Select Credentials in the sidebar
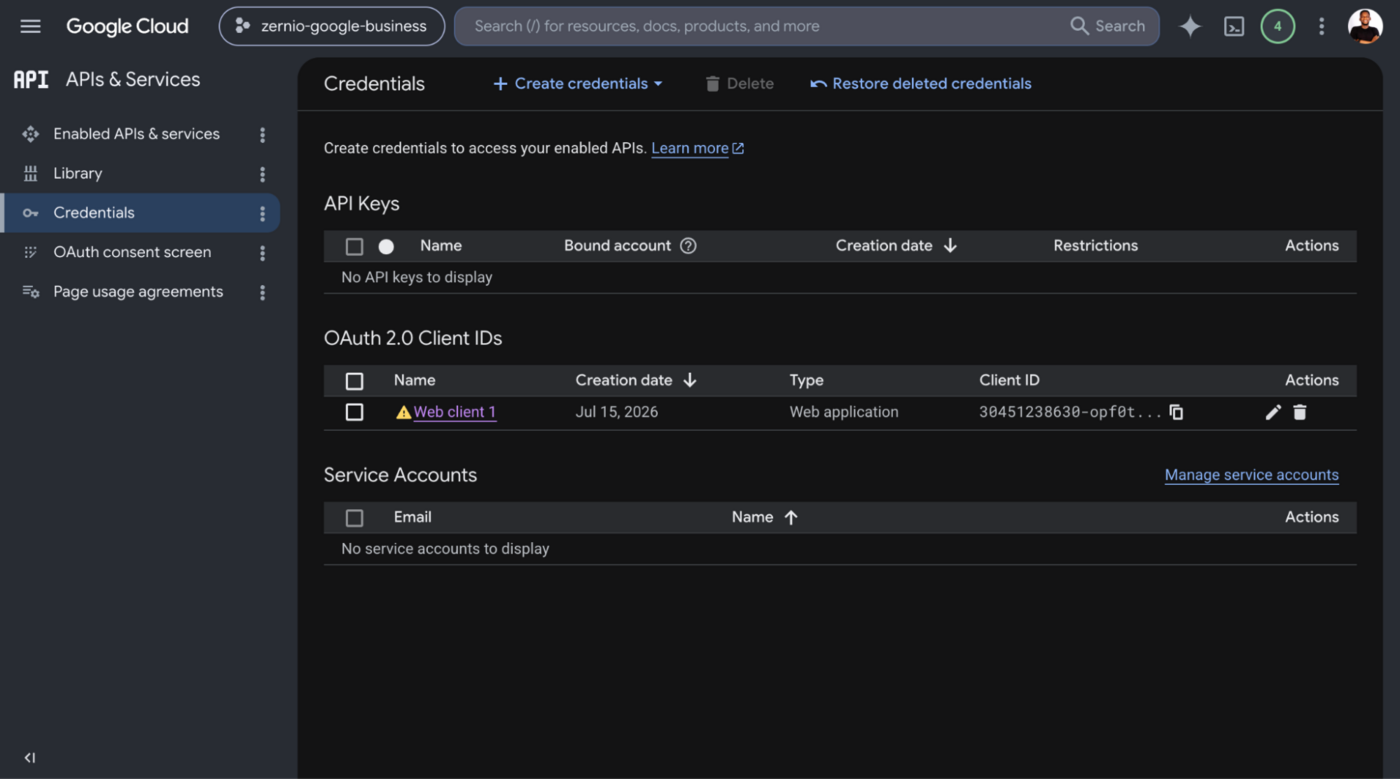This screenshot has width=1400, height=779. click(140, 213)
